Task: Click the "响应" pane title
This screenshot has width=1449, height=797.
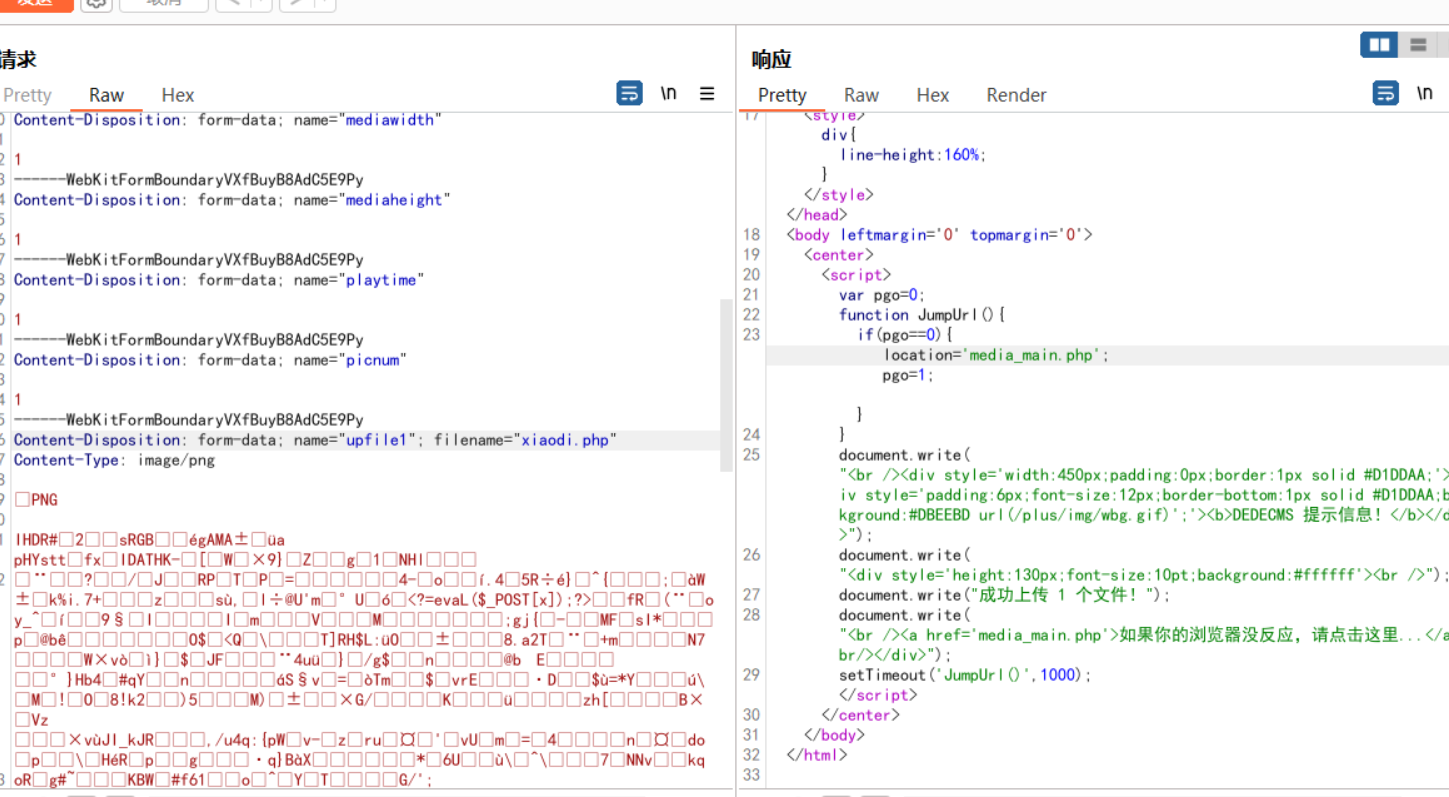Action: point(771,60)
